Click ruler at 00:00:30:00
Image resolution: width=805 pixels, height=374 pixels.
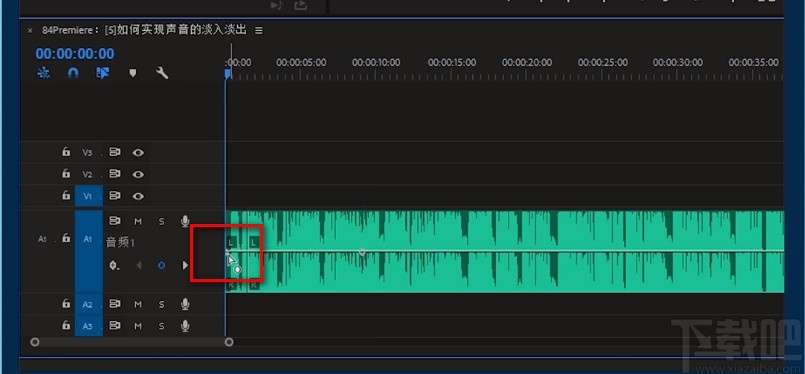(678, 63)
